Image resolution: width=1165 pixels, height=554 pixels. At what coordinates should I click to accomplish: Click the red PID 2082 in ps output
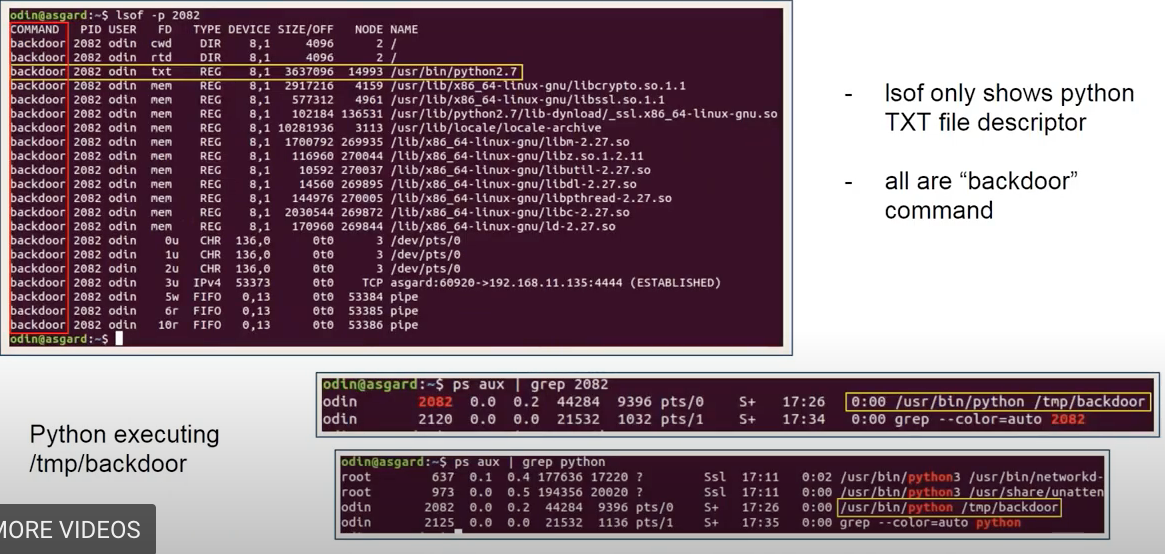coord(435,402)
